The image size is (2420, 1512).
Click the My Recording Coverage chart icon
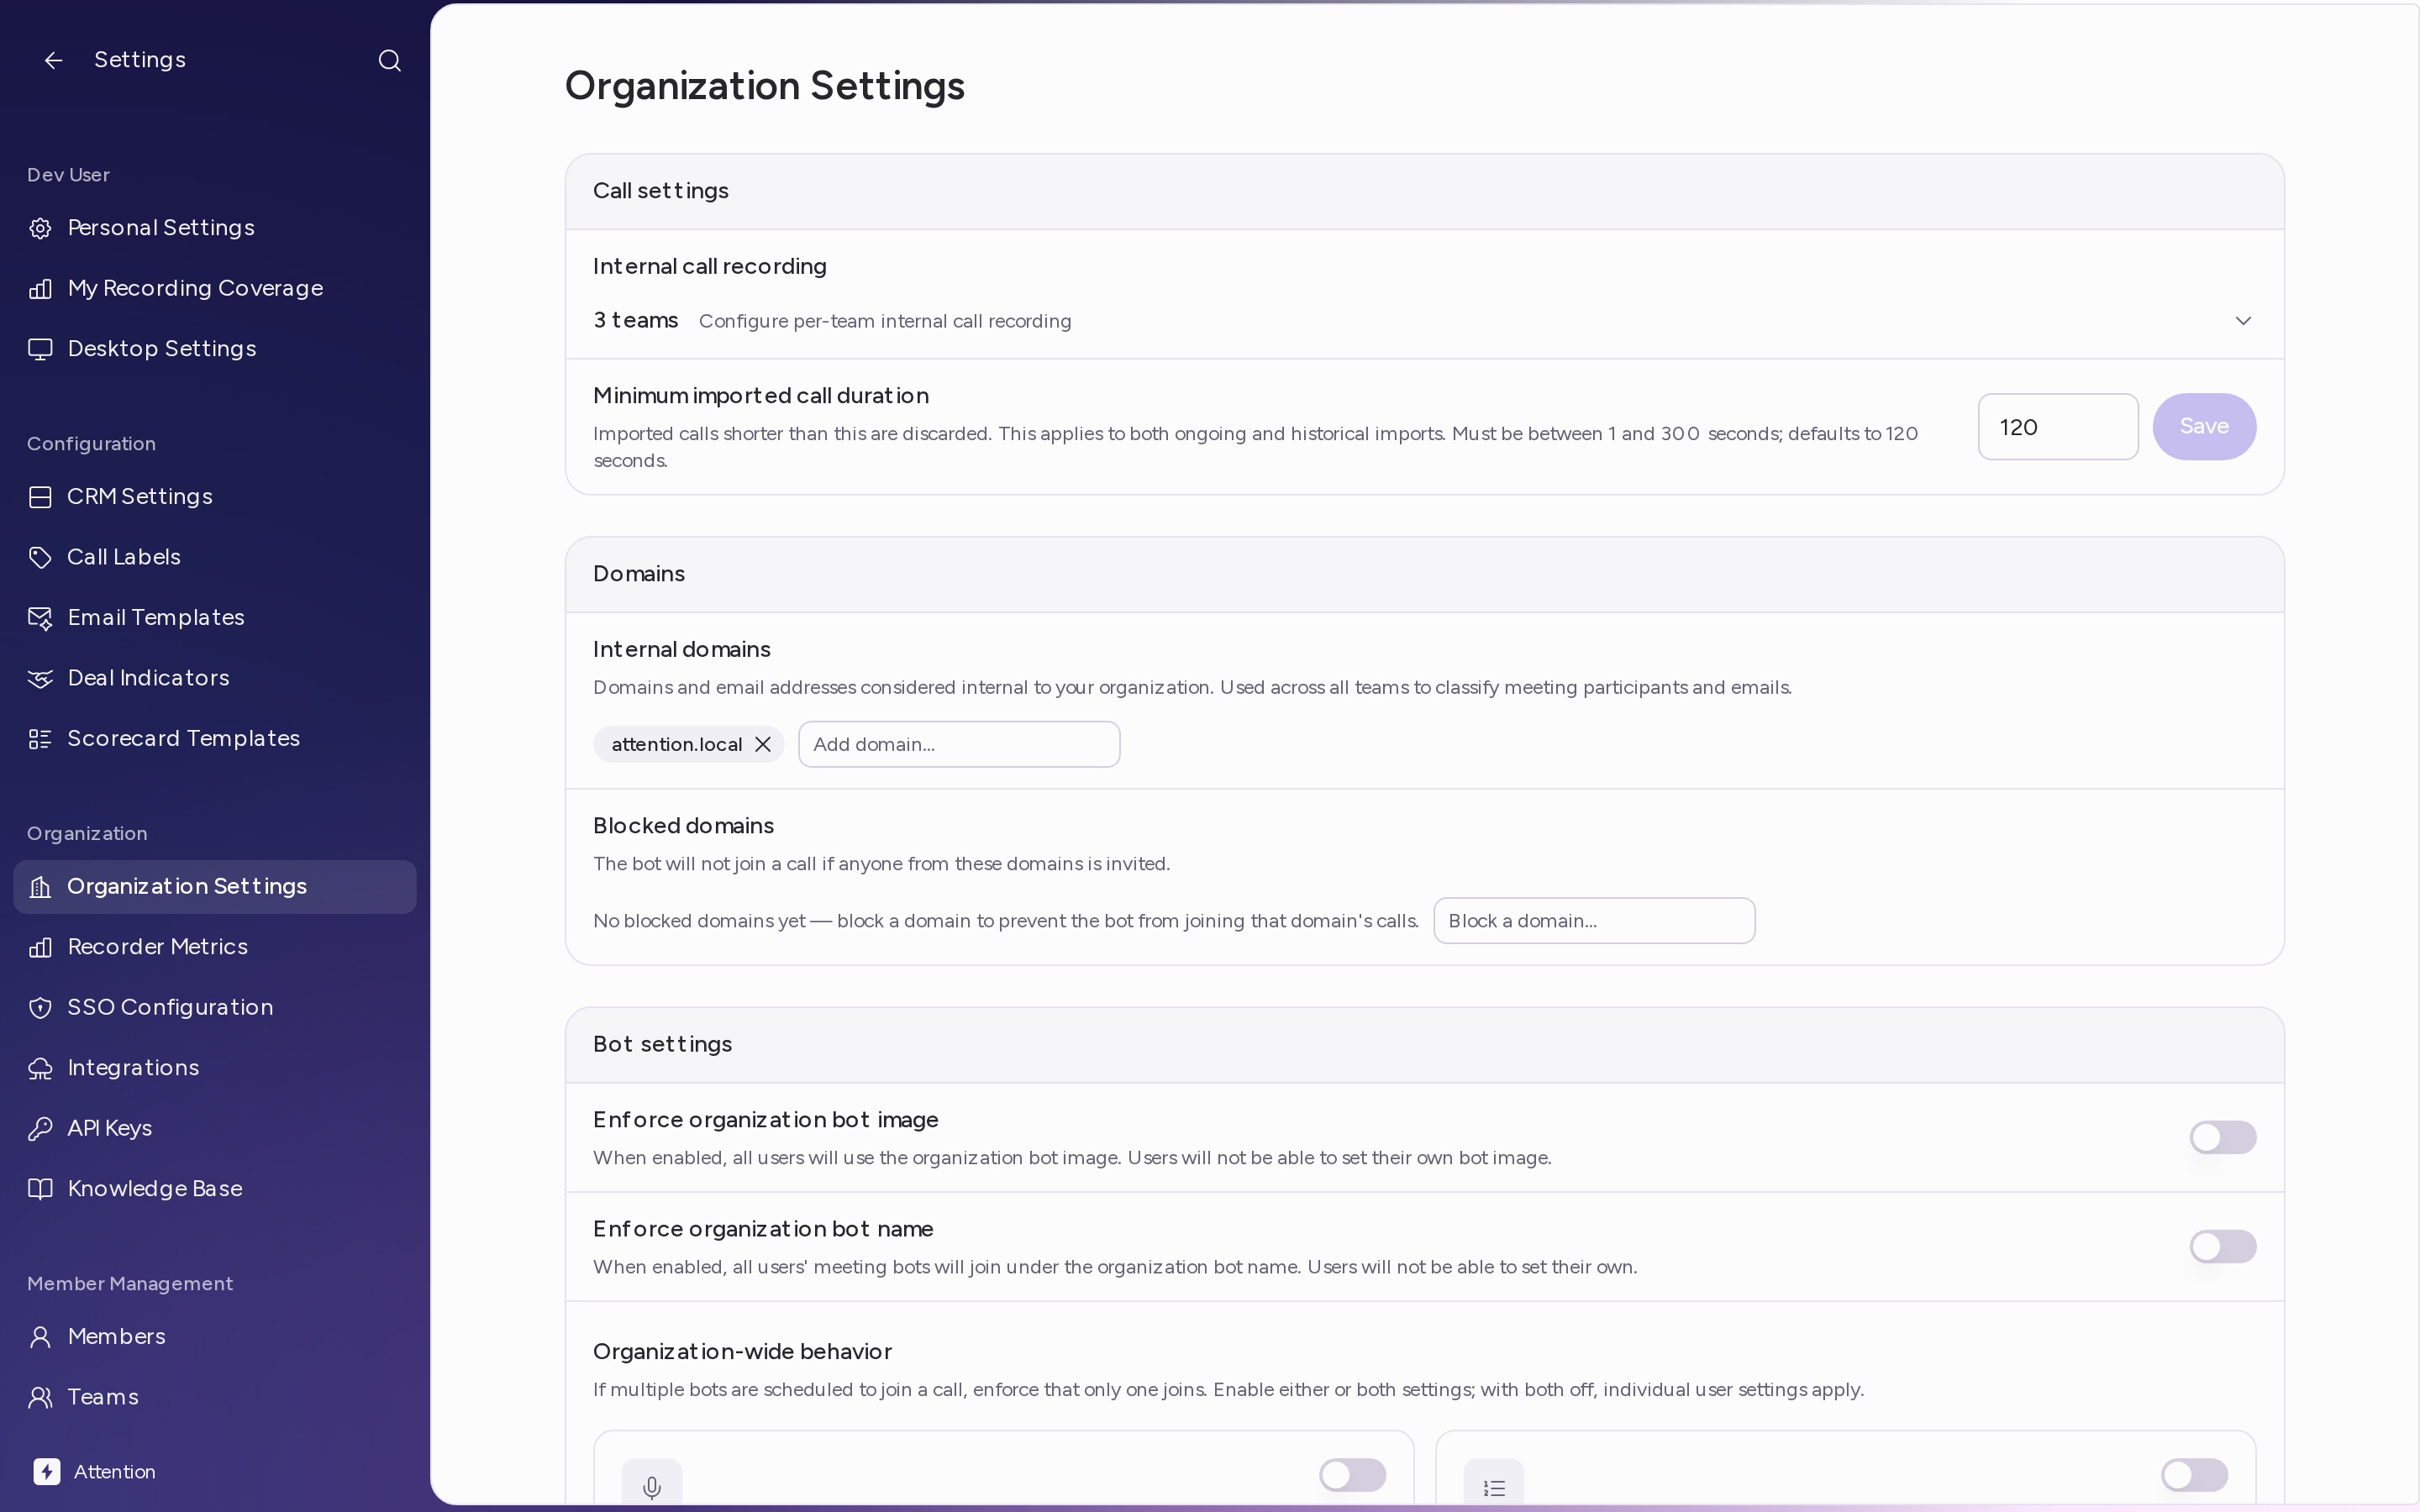click(40, 289)
